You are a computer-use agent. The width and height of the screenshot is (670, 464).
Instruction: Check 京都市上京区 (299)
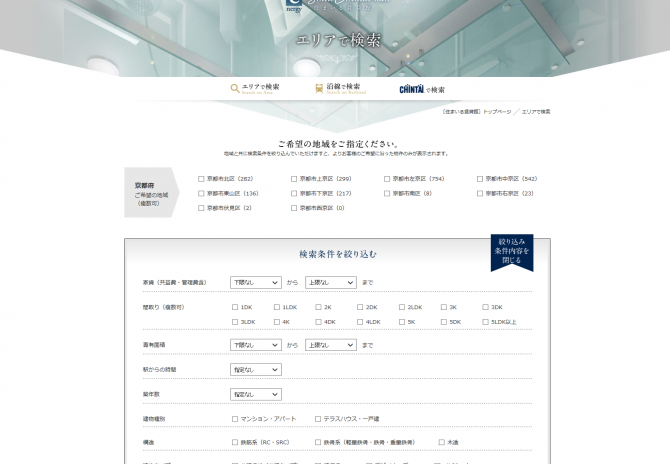(x=294, y=179)
